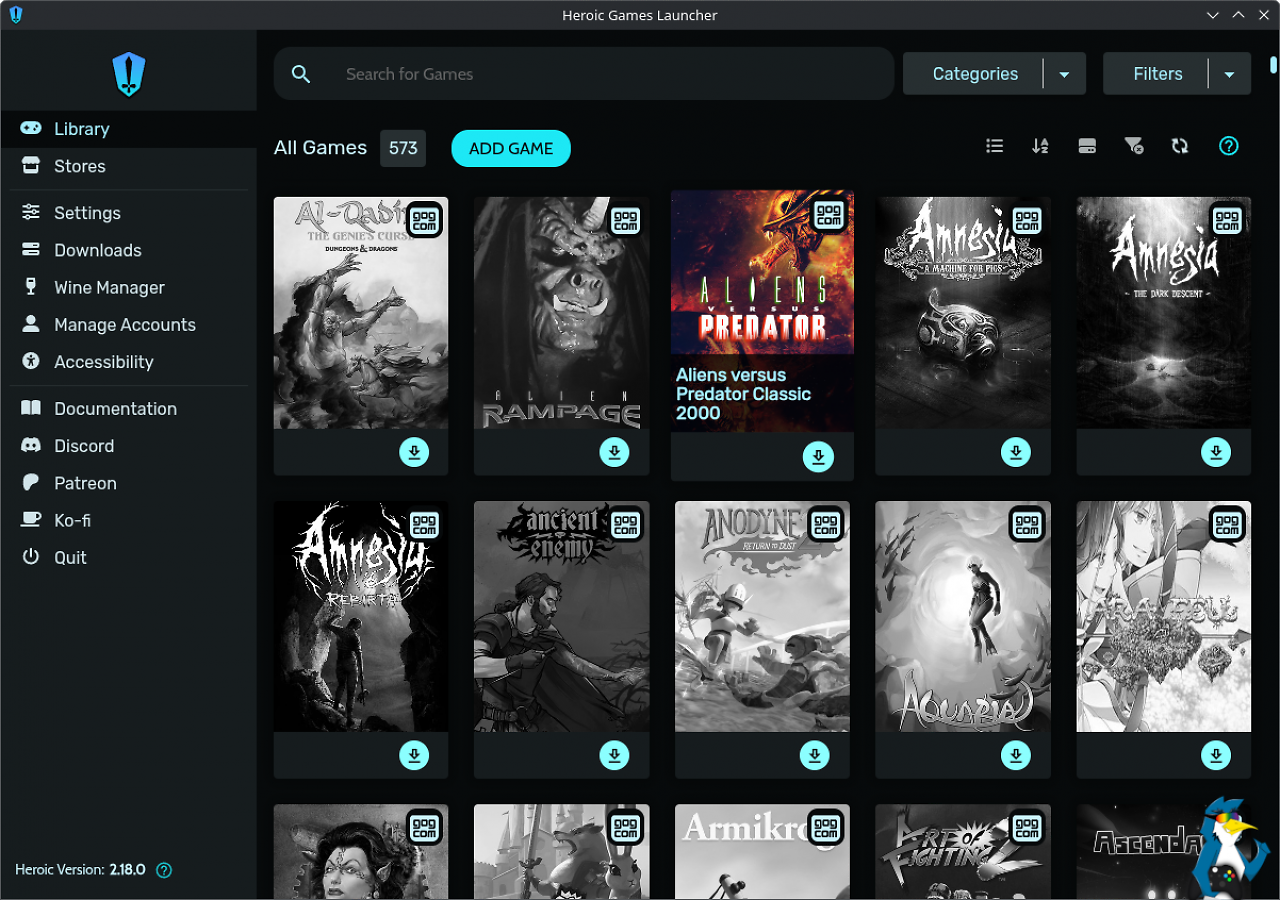The width and height of the screenshot is (1280, 900).
Task: Select the Aliens versus Predator cover
Action: coord(762,311)
